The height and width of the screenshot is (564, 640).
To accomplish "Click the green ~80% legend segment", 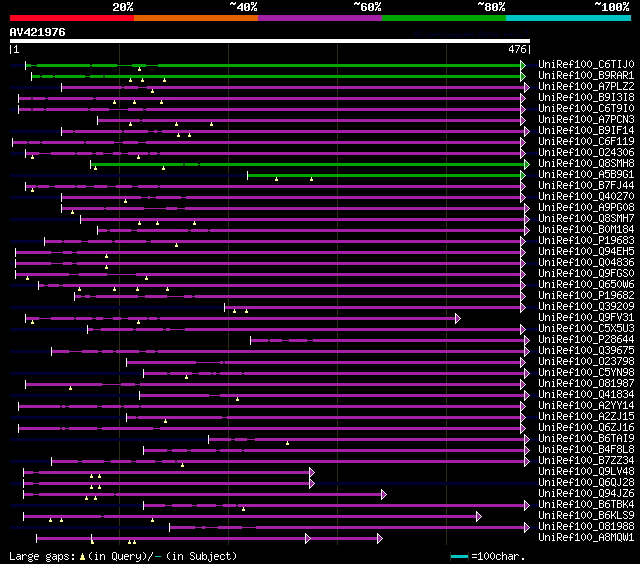I will click(x=444, y=18).
